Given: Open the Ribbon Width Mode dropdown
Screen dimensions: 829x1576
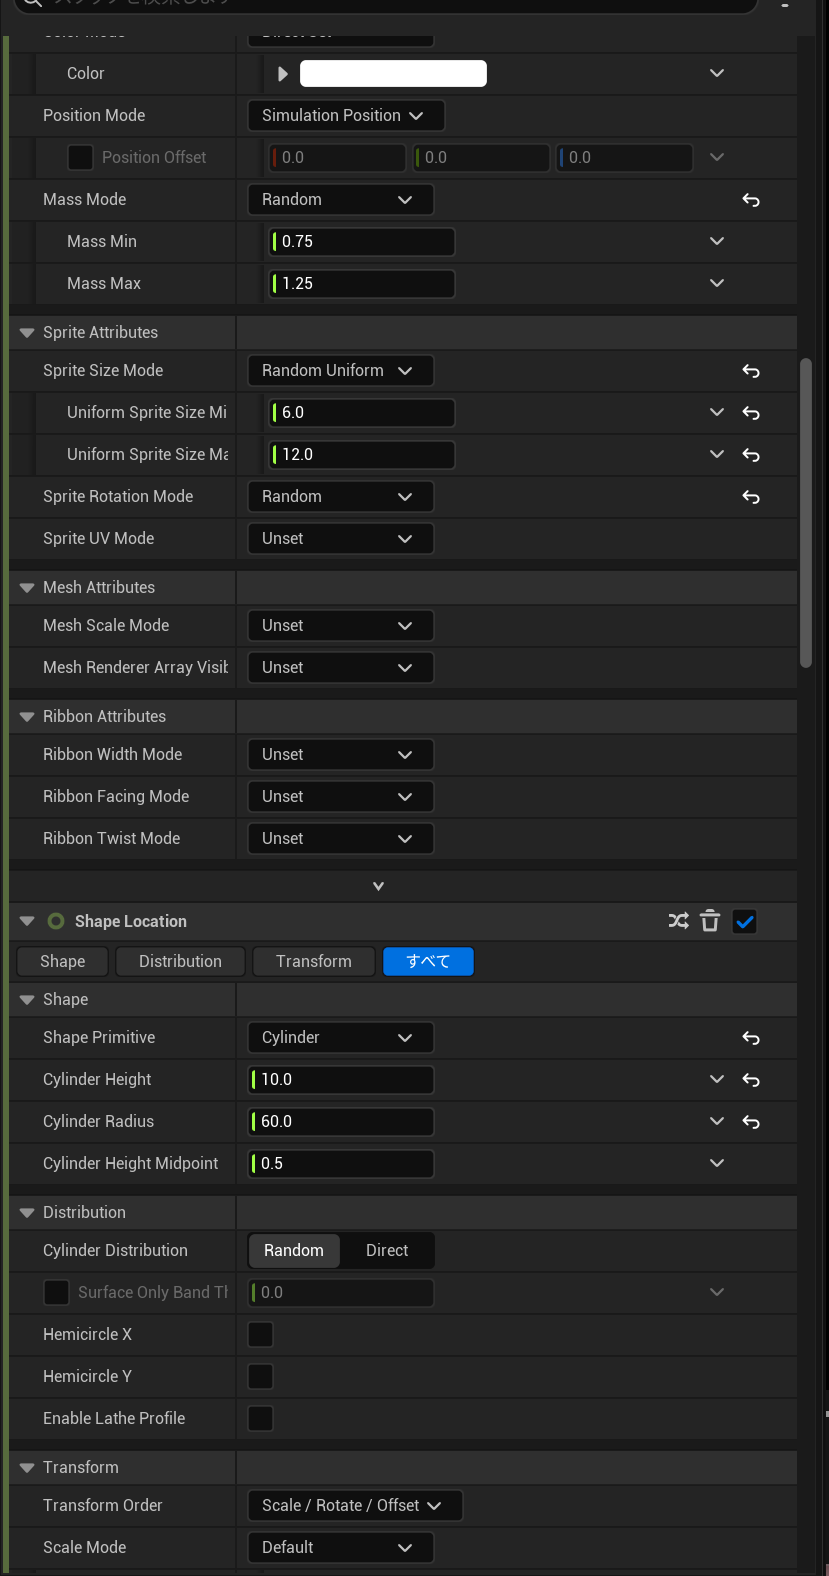Looking at the screenshot, I should pos(340,754).
